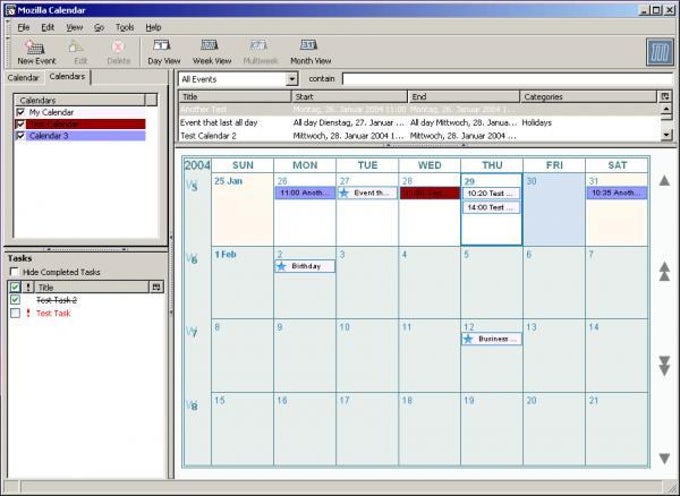The image size is (680, 496).
Task: Click the double up arrow beside calendar
Action: [664, 272]
